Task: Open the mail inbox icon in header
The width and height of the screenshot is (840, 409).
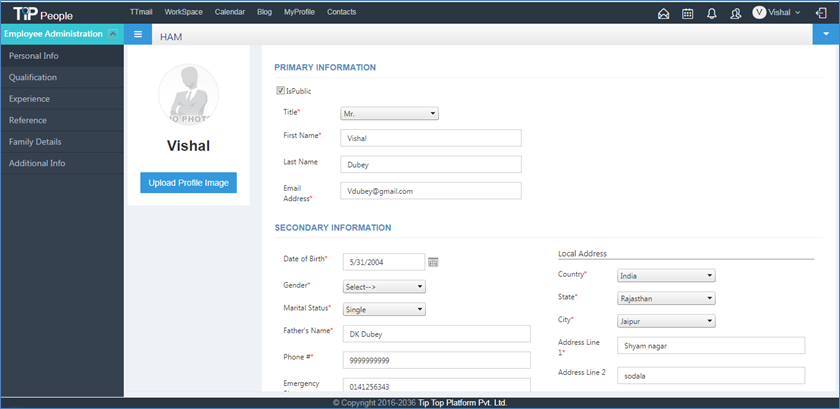Action: coord(663,13)
